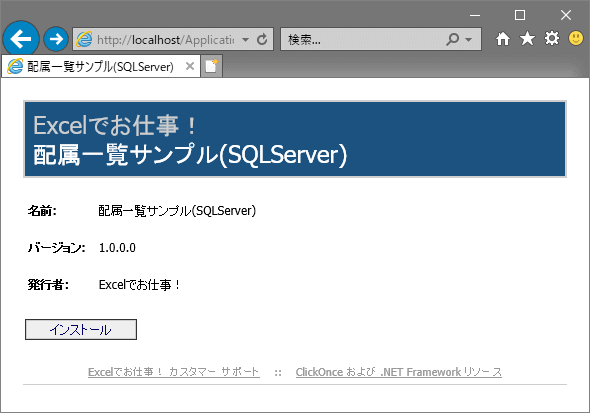The width and height of the screenshot is (590, 413).
Task: Click the magnifier search icon
Action: [x=452, y=39]
